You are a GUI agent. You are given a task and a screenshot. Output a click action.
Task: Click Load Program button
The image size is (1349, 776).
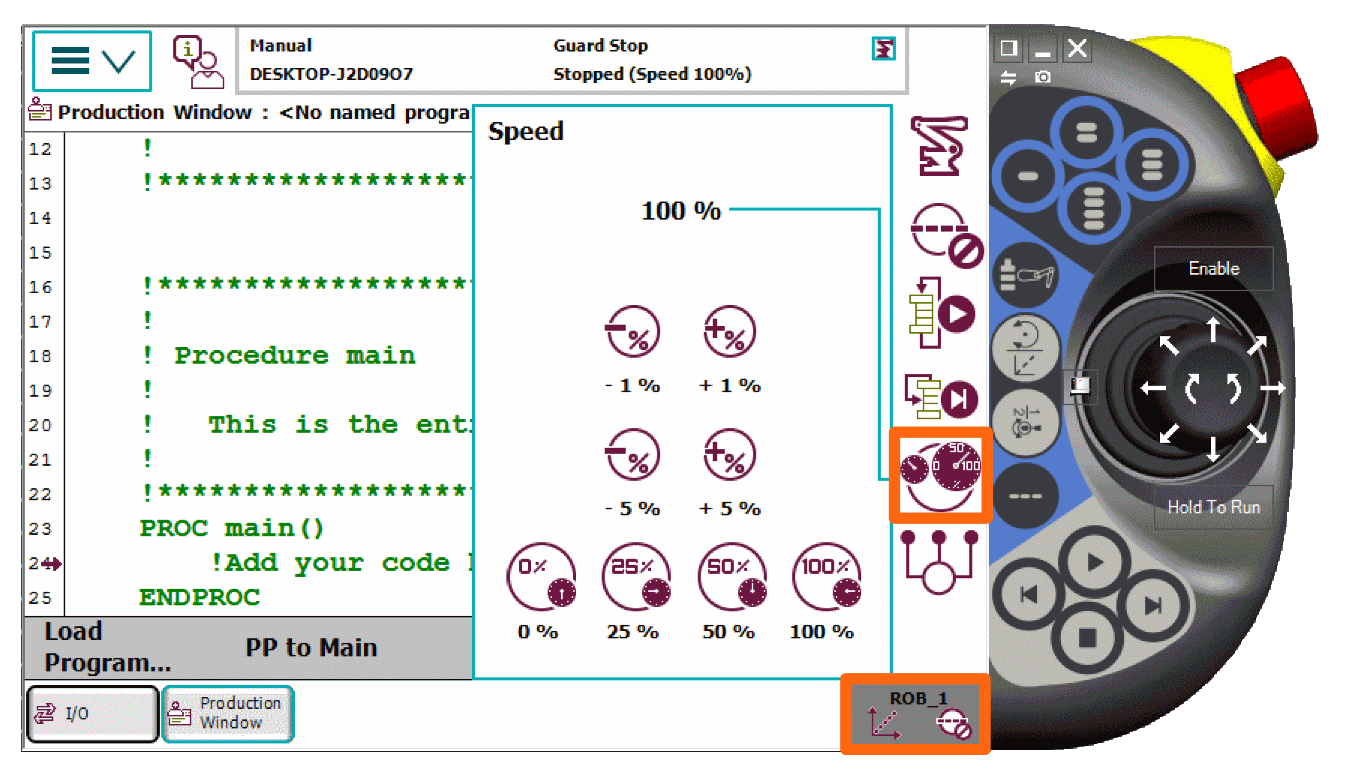(x=107, y=647)
